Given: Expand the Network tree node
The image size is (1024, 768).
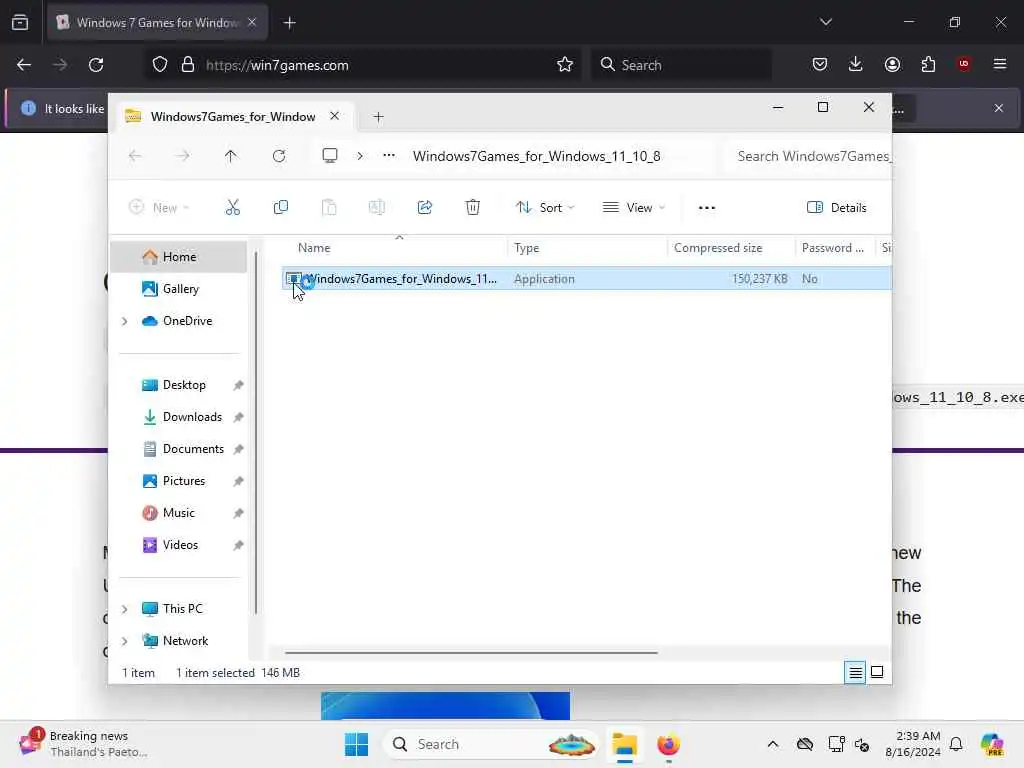Looking at the screenshot, I should point(125,641).
